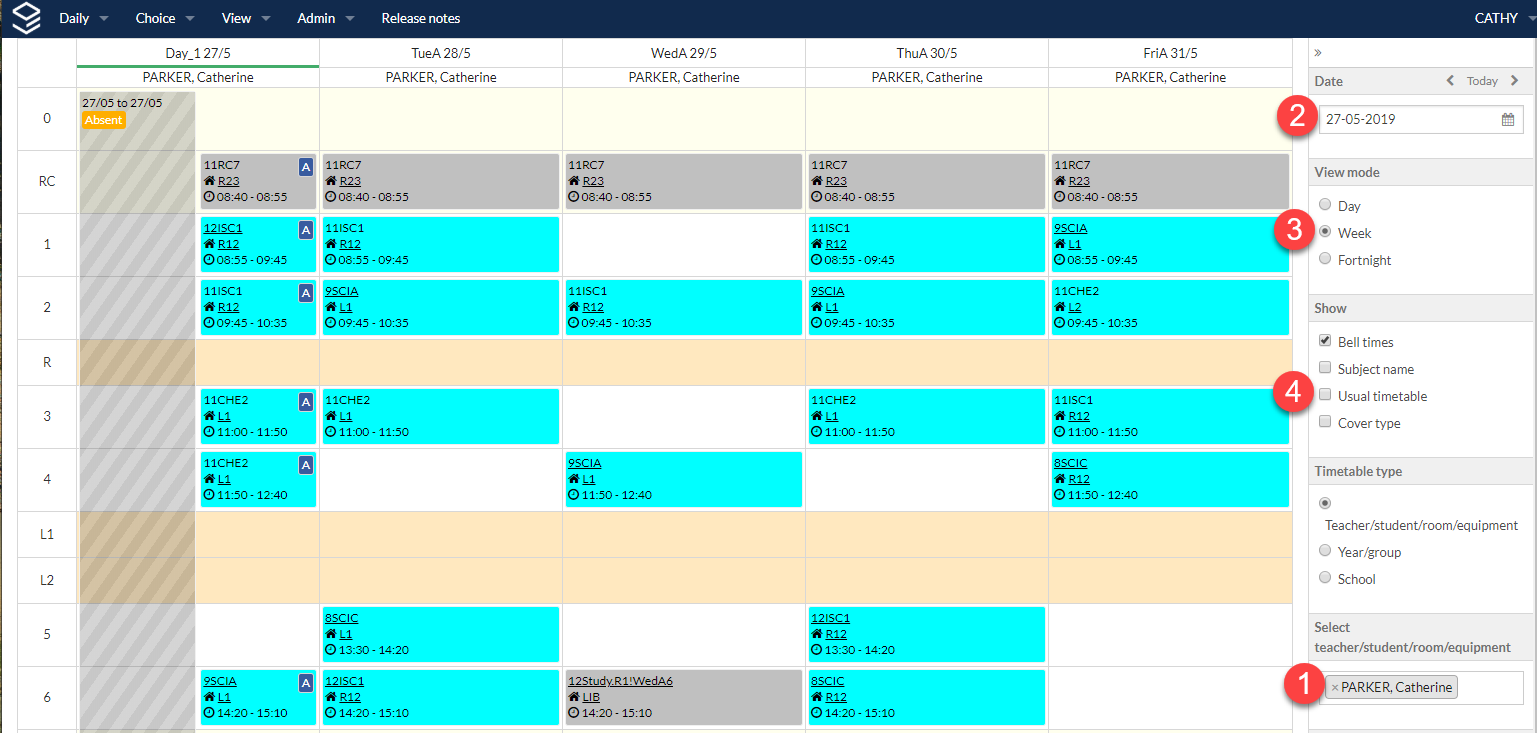Screen dimensions: 1537x733
Task: Collapse the side panel with double chevron
Action: click(1318, 53)
